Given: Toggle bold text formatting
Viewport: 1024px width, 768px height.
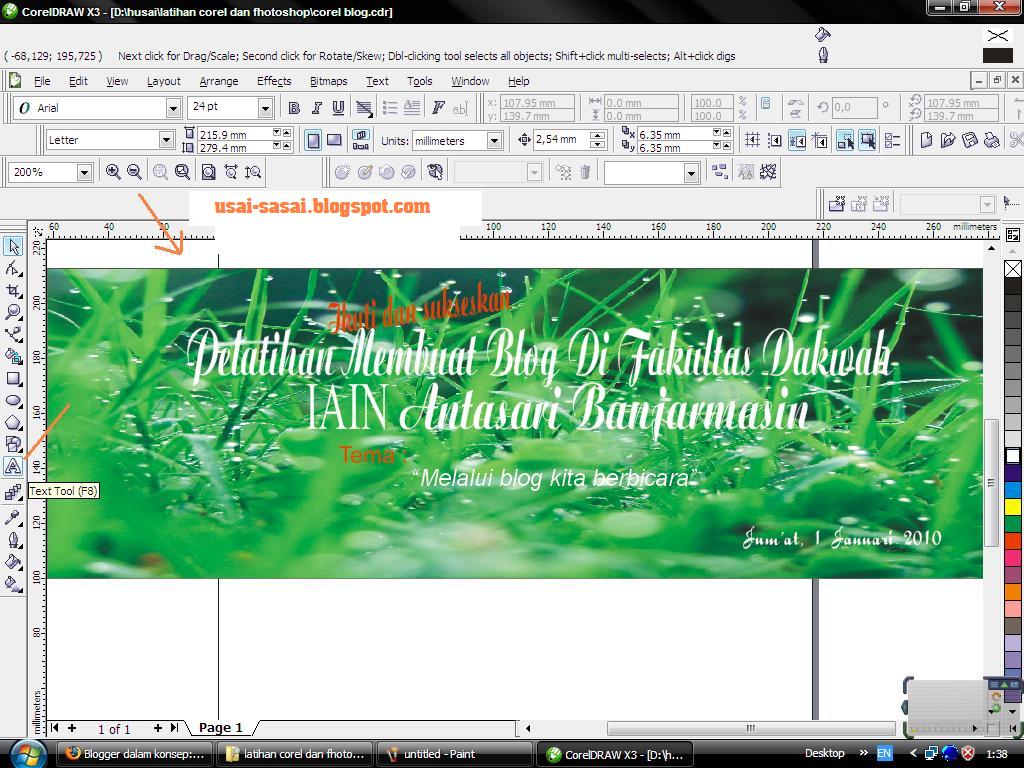Looking at the screenshot, I should tap(295, 107).
